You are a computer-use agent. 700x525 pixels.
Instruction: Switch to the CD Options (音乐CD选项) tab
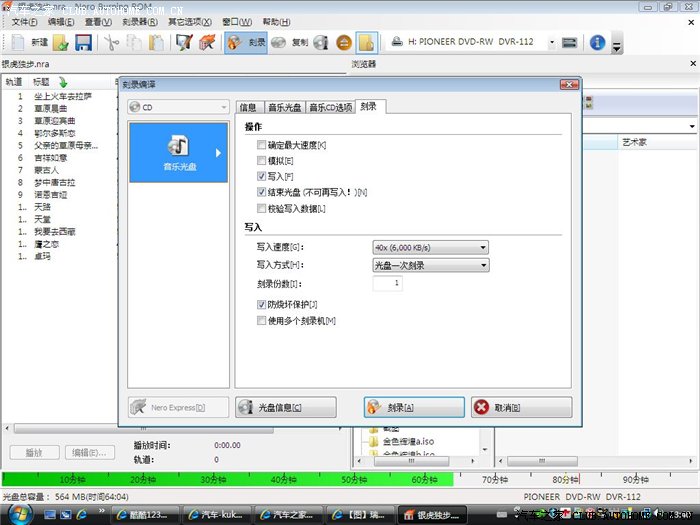(330, 107)
